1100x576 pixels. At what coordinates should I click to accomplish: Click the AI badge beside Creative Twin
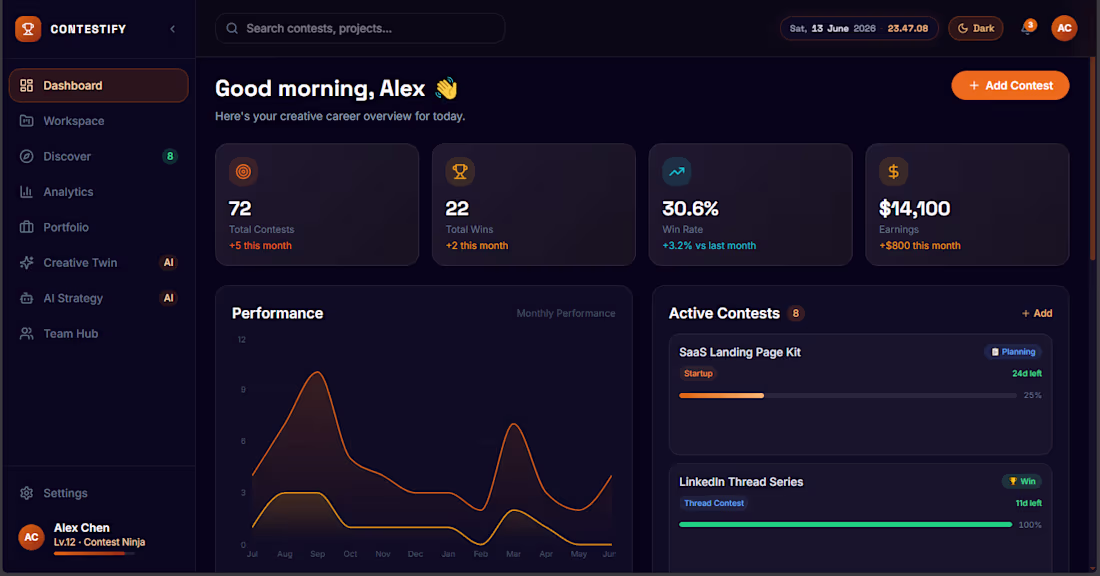(x=168, y=262)
